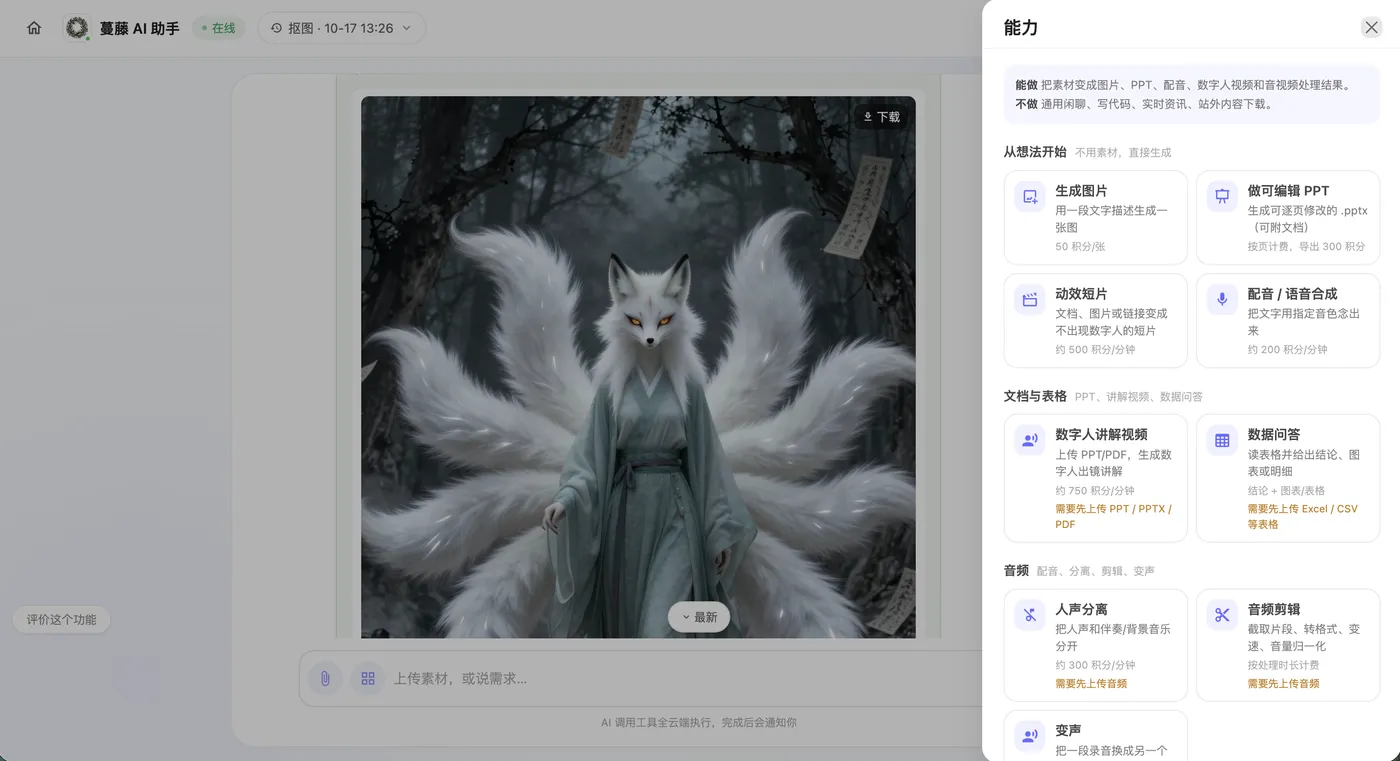Click the fox image thumbnail
This screenshot has height=761, width=1400.
point(638,367)
